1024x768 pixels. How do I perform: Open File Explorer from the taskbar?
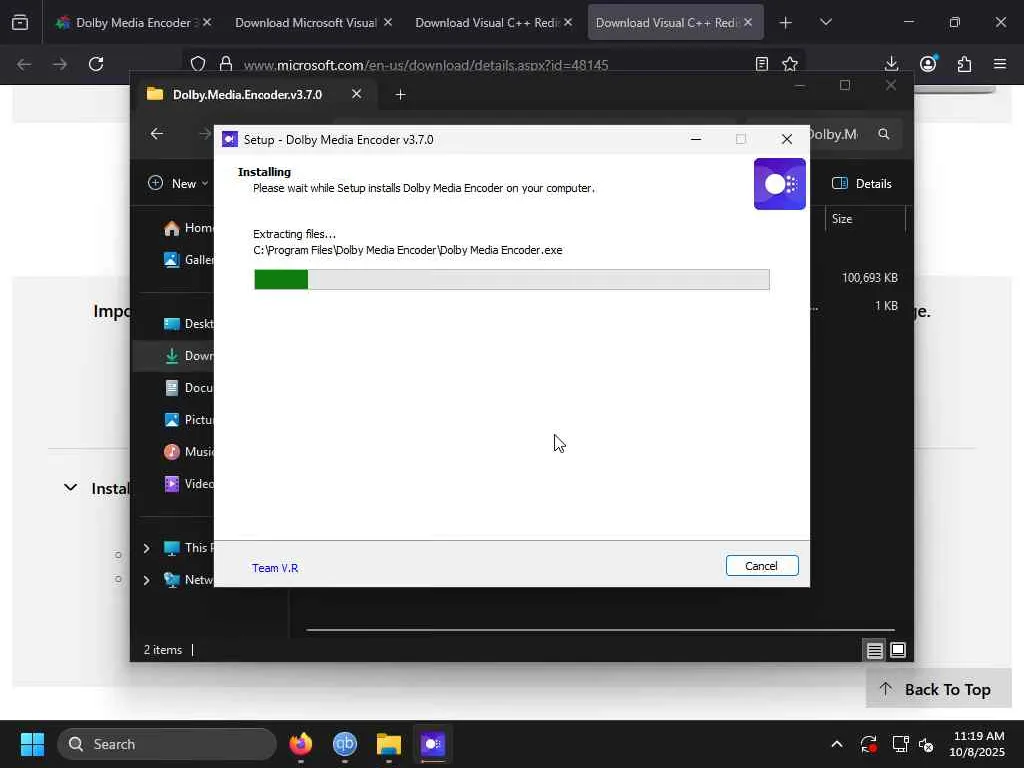389,744
